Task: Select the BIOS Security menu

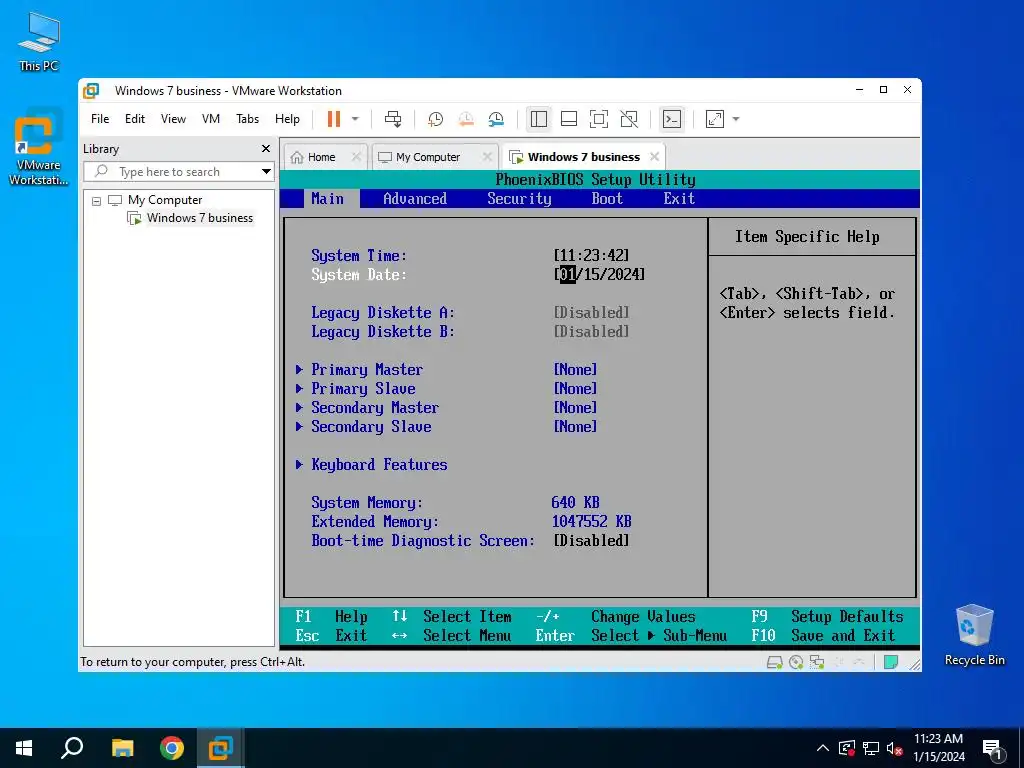Action: click(x=519, y=199)
